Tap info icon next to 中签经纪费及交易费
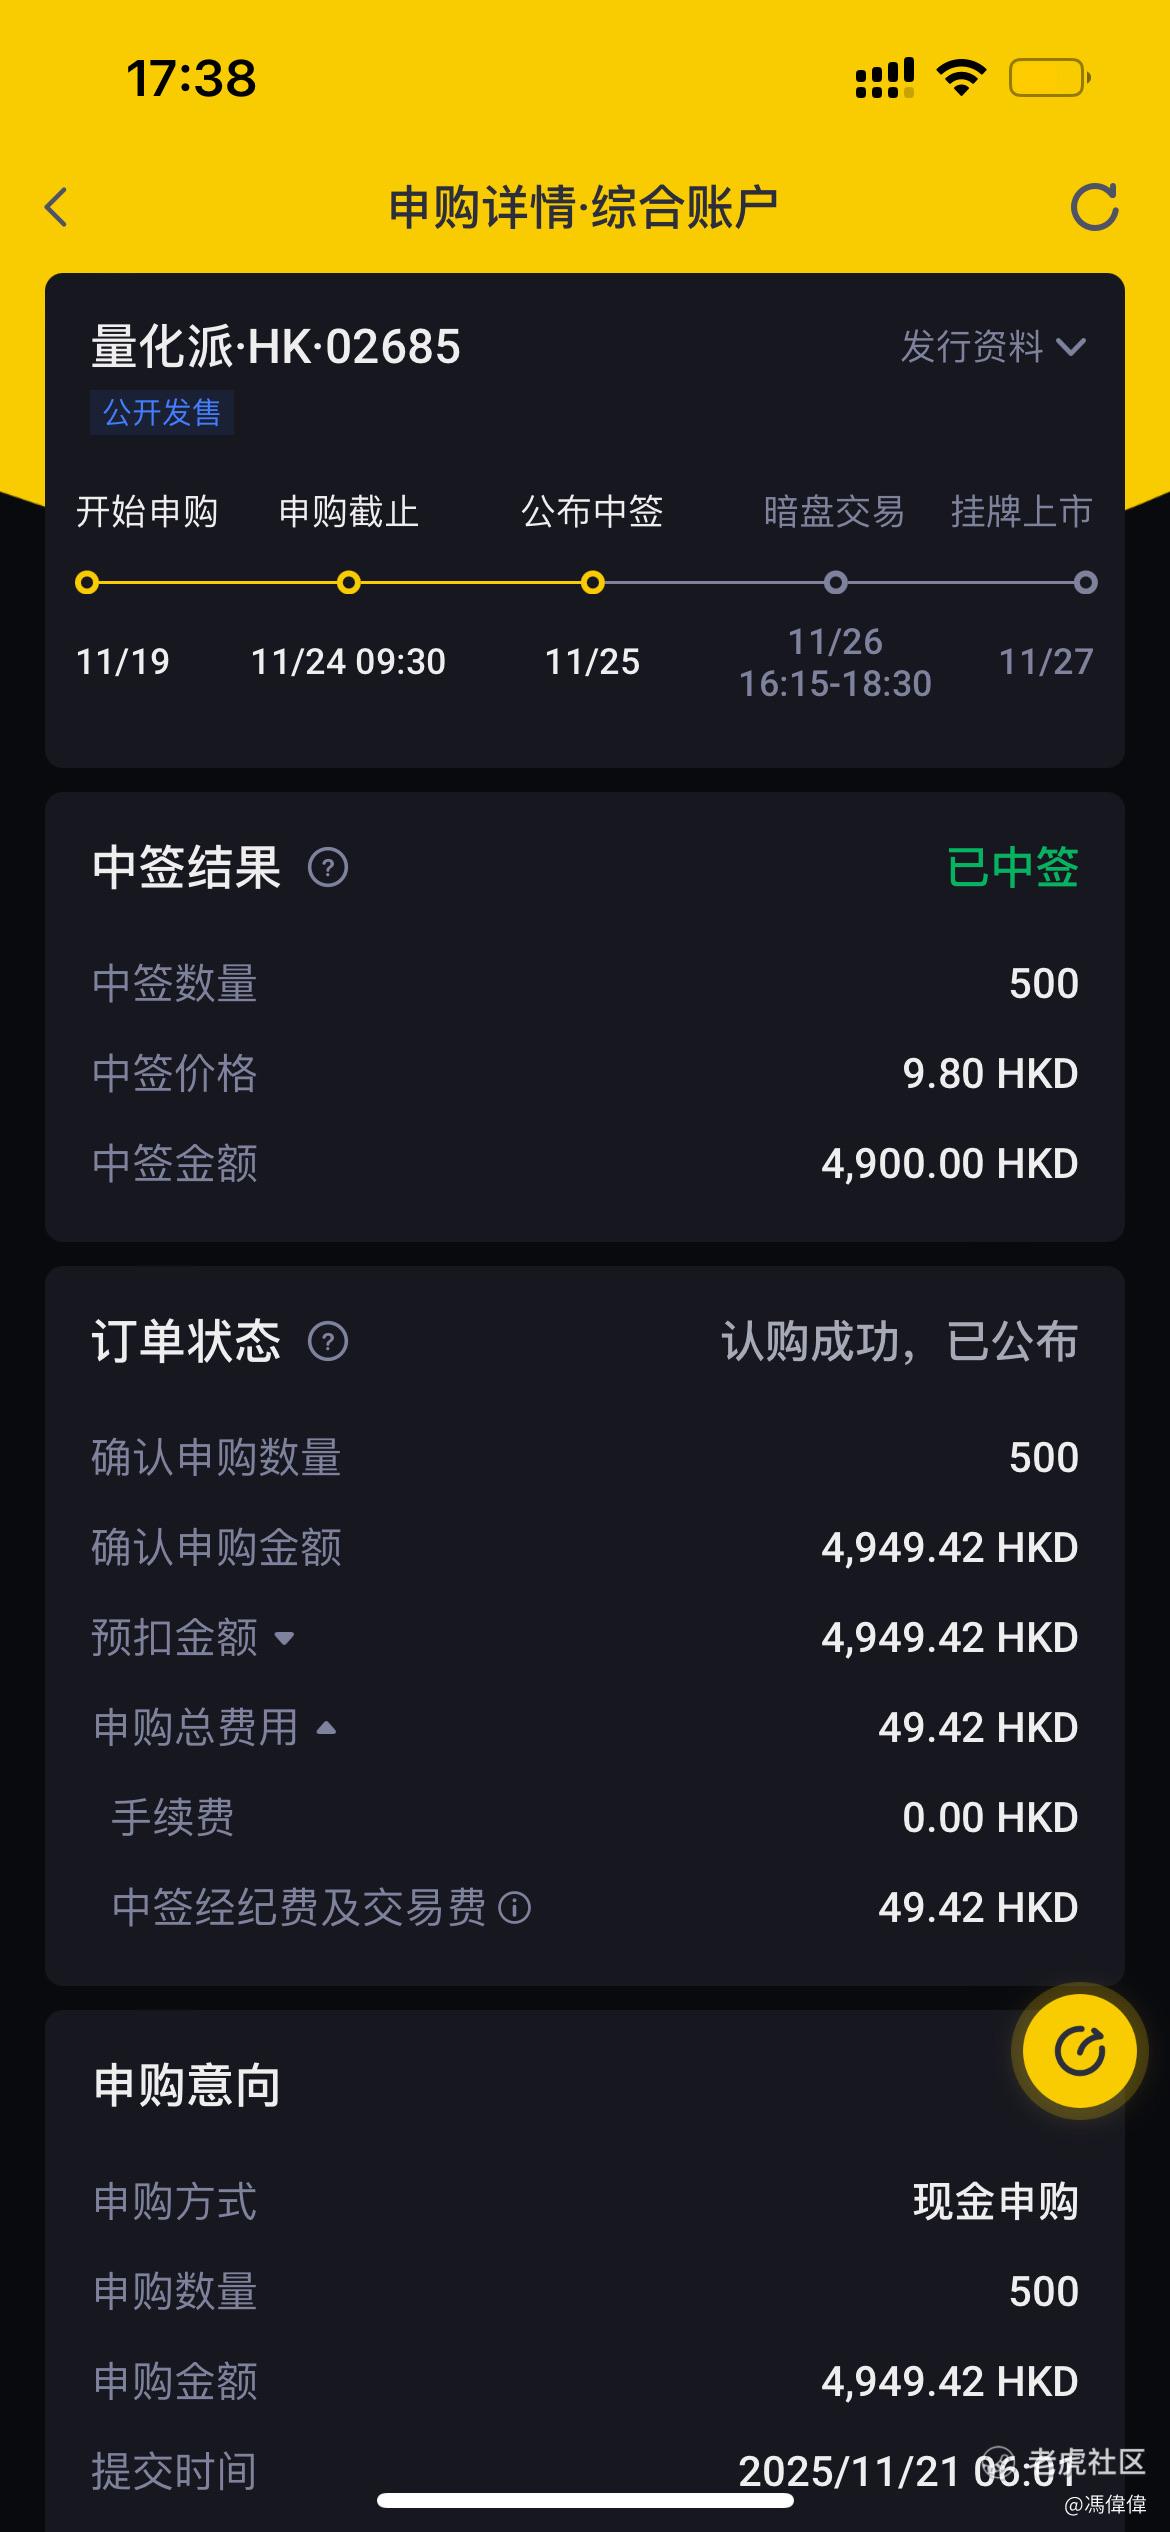Viewport: 1170px width, 2532px height. [515, 1908]
